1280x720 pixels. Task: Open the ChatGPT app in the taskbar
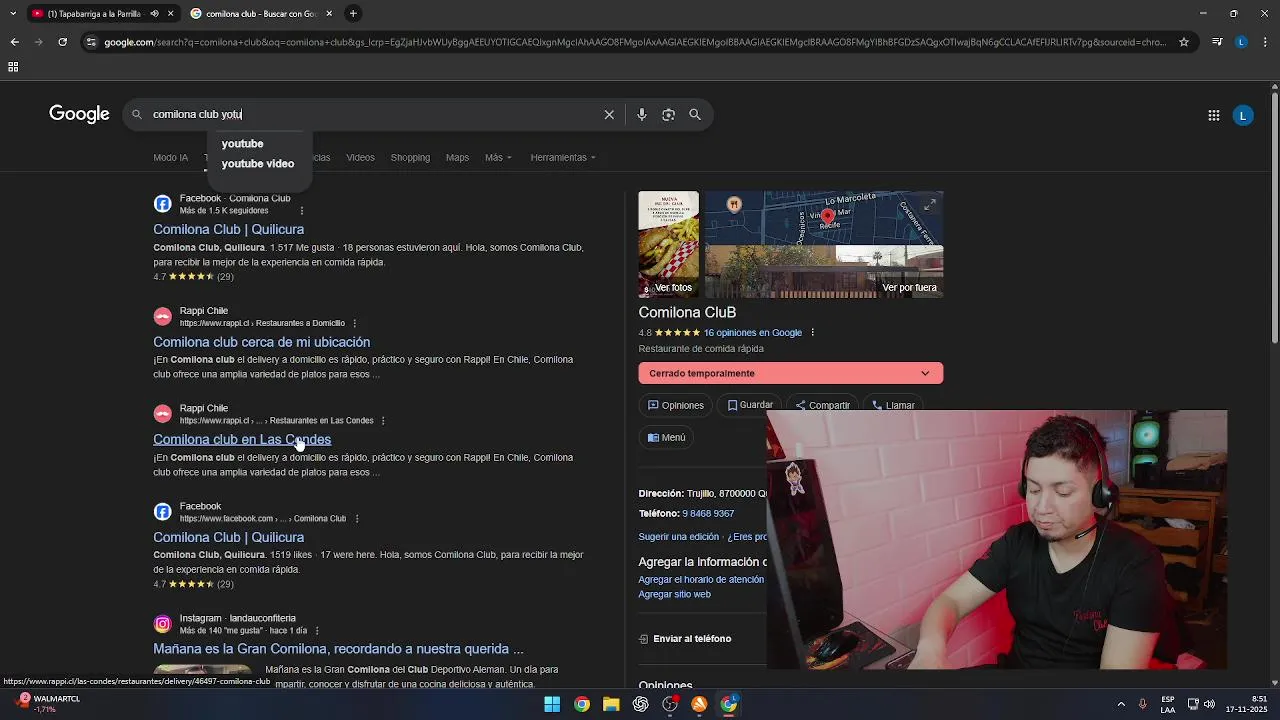[641, 704]
